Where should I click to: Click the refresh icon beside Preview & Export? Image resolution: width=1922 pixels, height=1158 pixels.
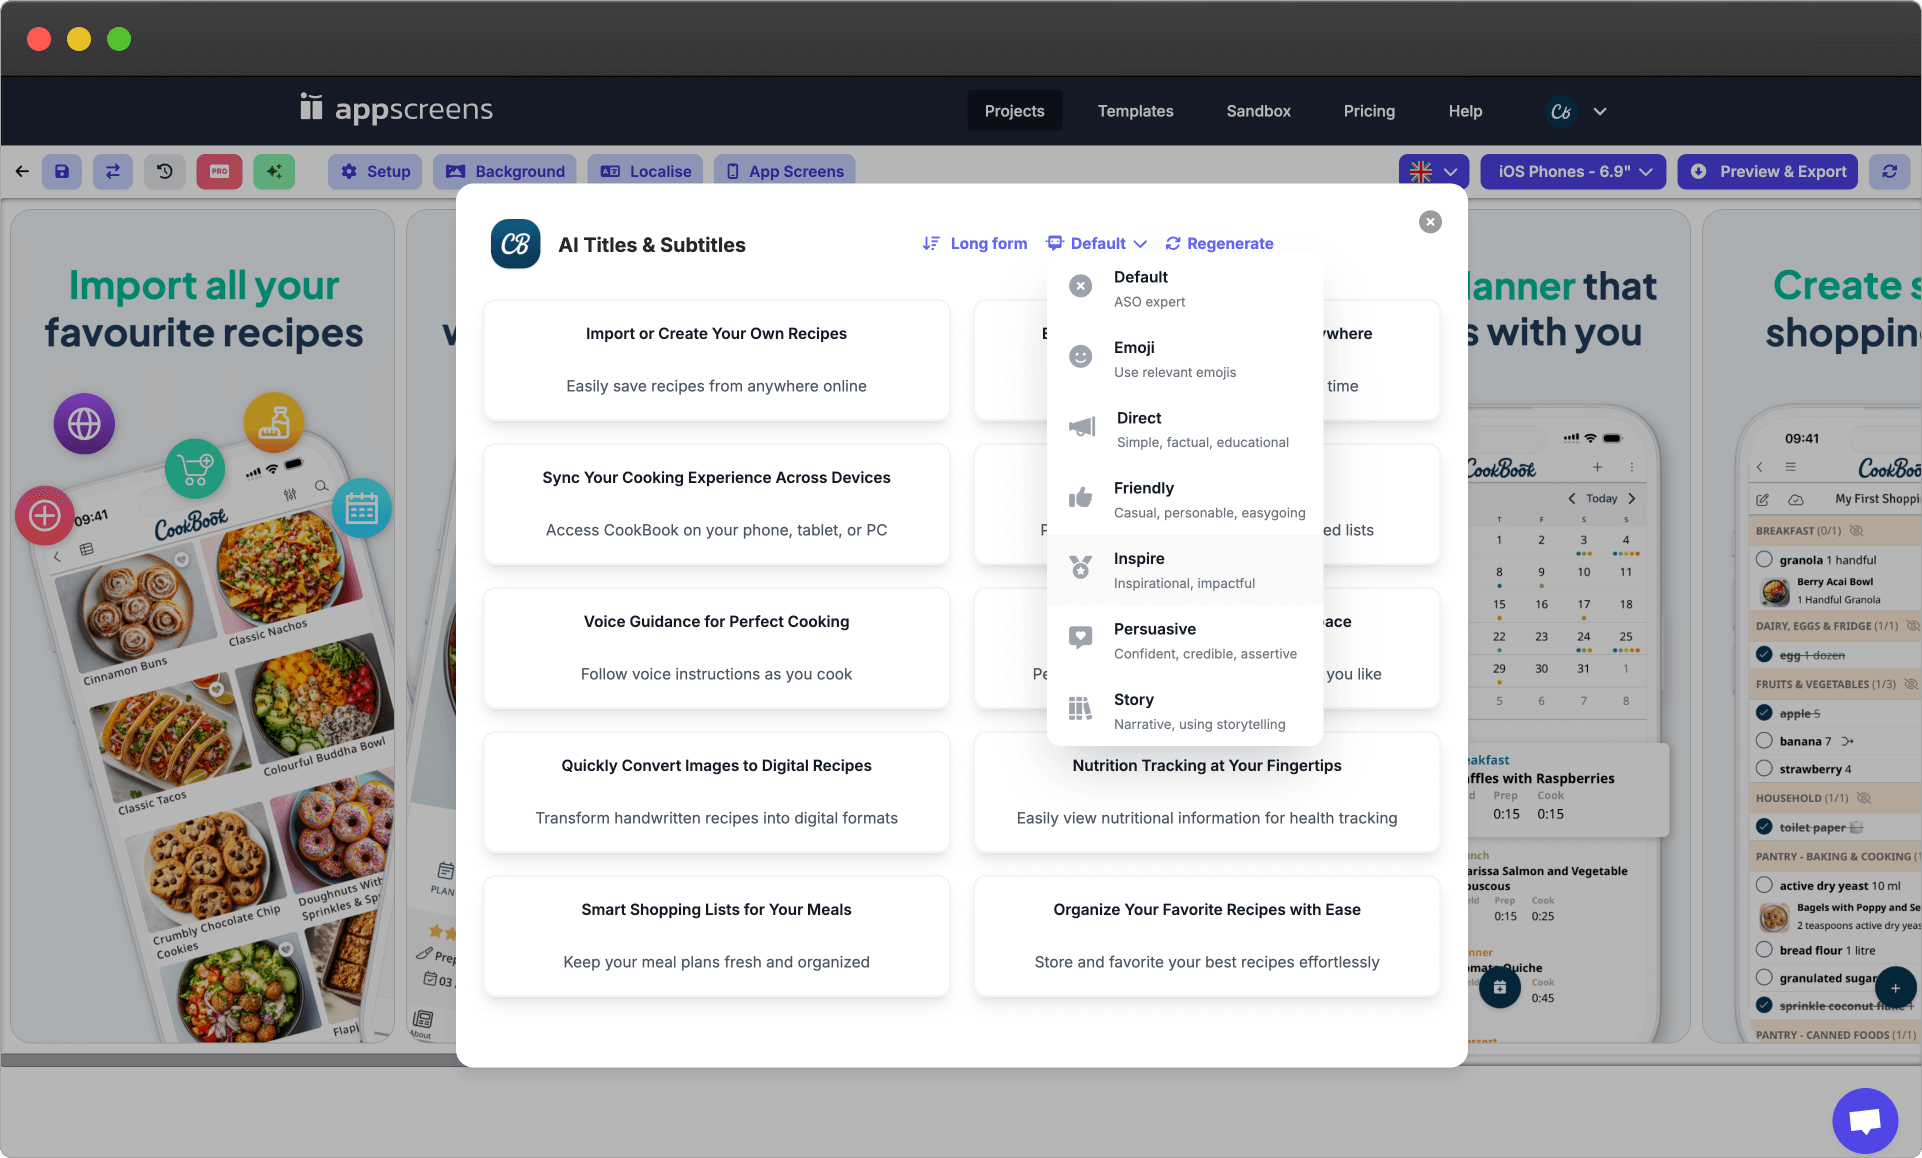(x=1889, y=171)
